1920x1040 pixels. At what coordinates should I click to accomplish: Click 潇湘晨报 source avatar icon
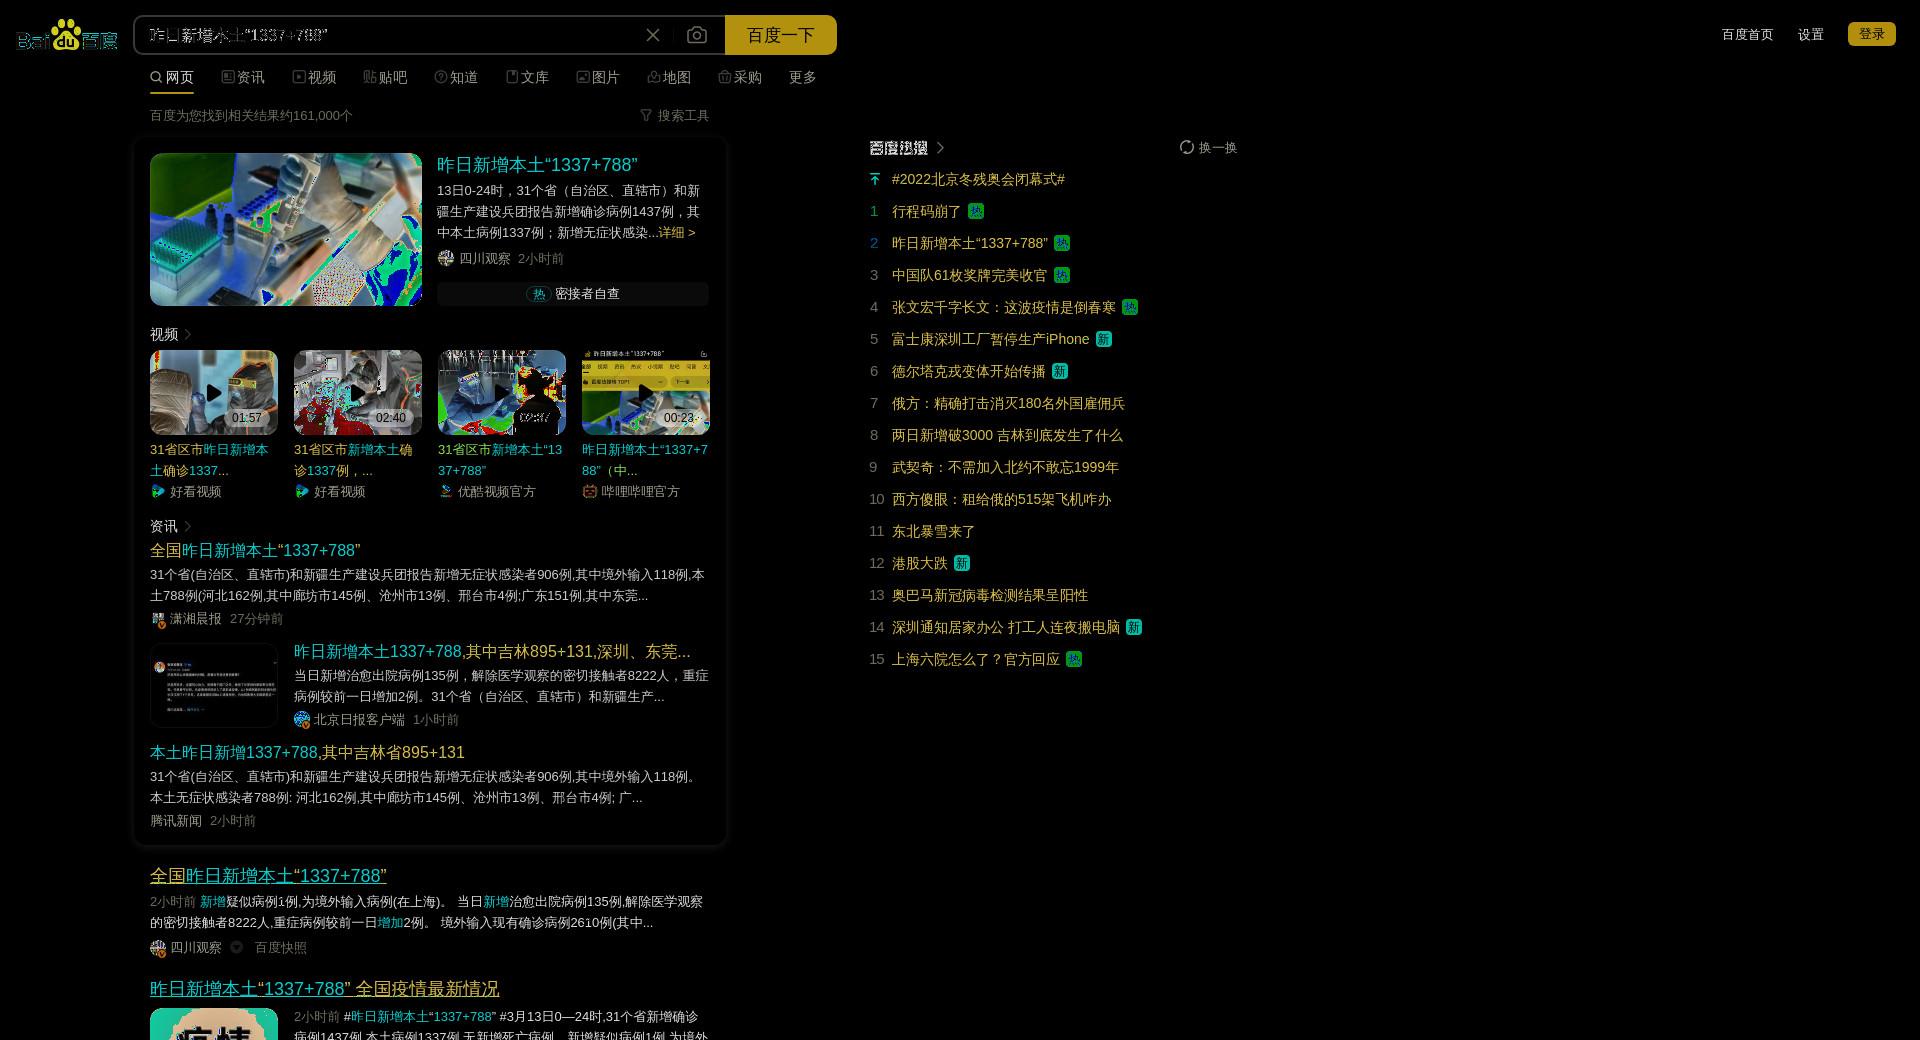pos(158,619)
